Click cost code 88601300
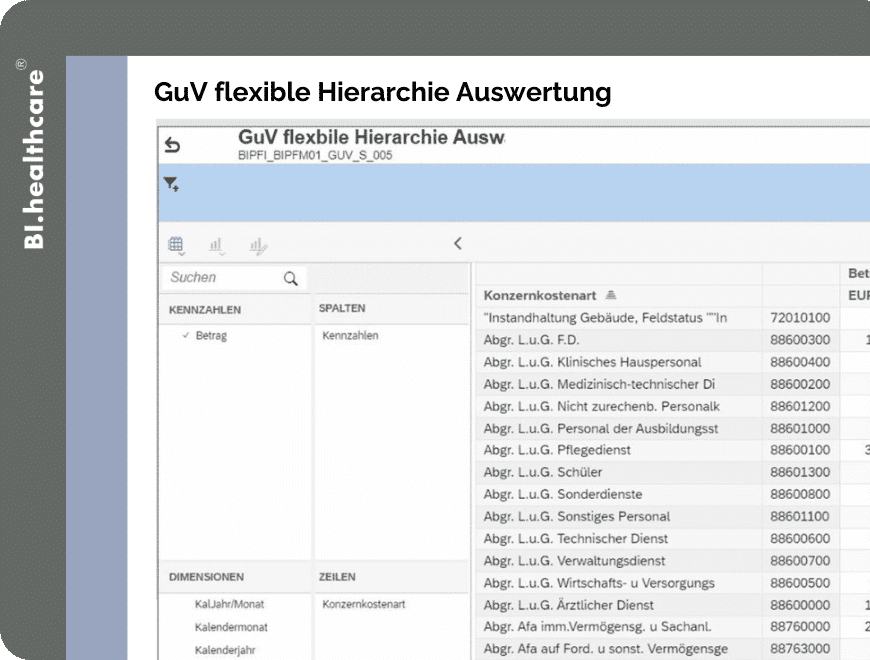870x660 pixels. (800, 472)
